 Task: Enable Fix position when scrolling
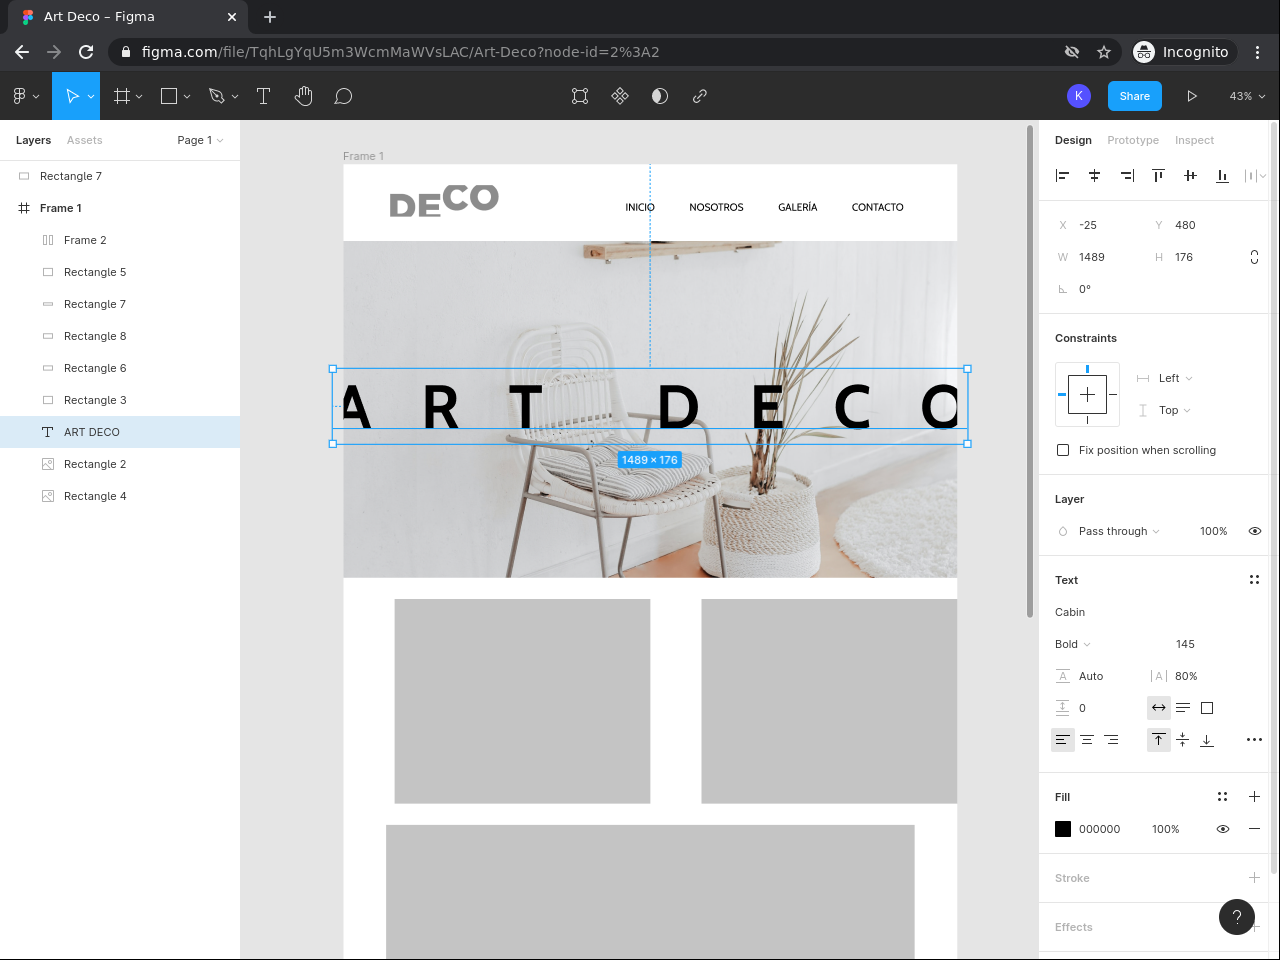point(1063,450)
